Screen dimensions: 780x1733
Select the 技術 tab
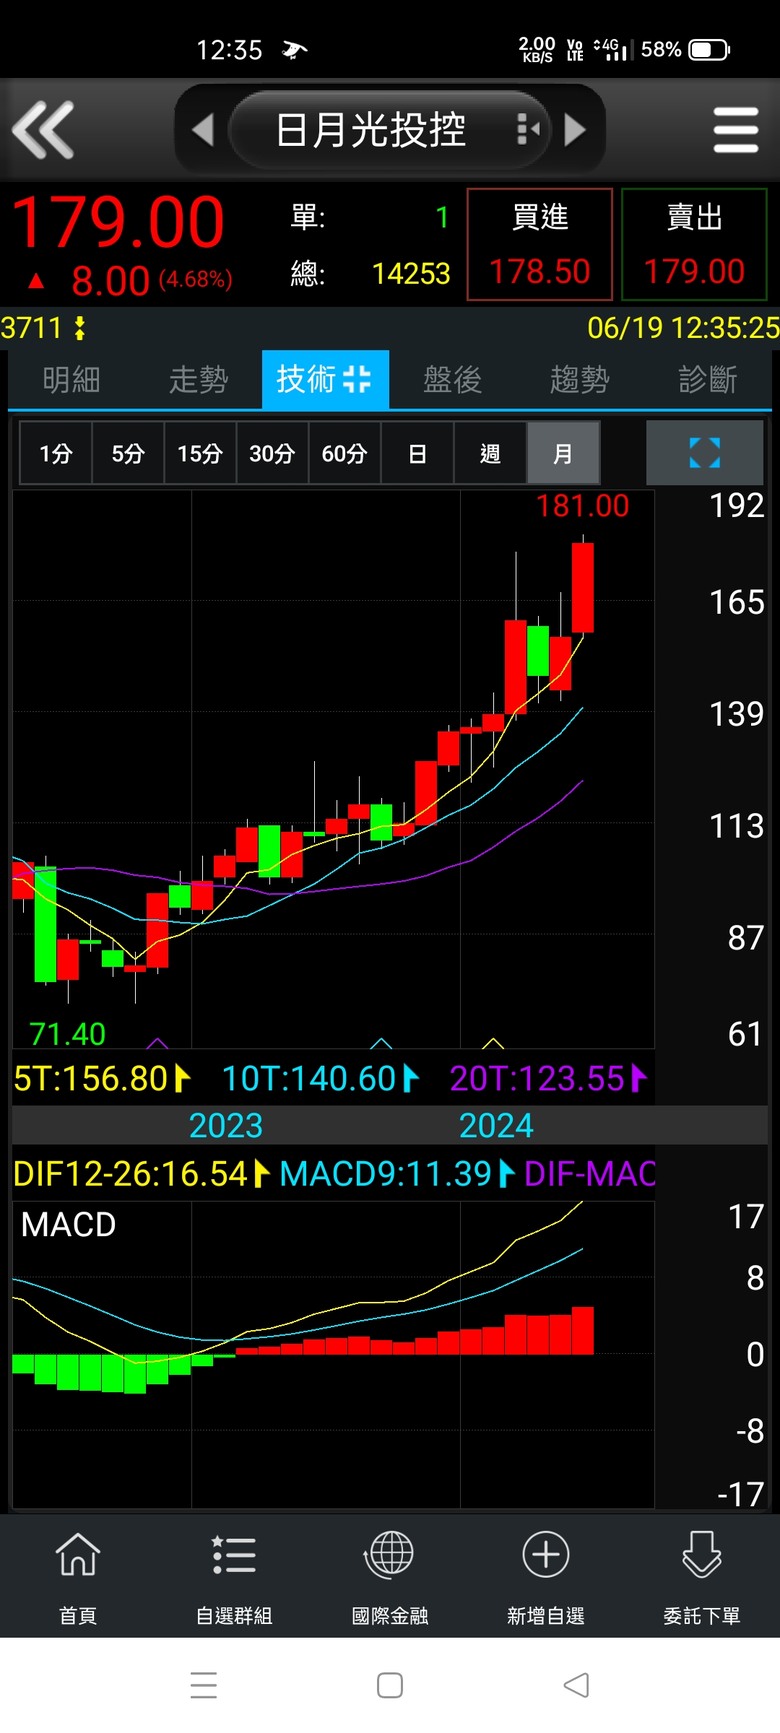pos(325,379)
